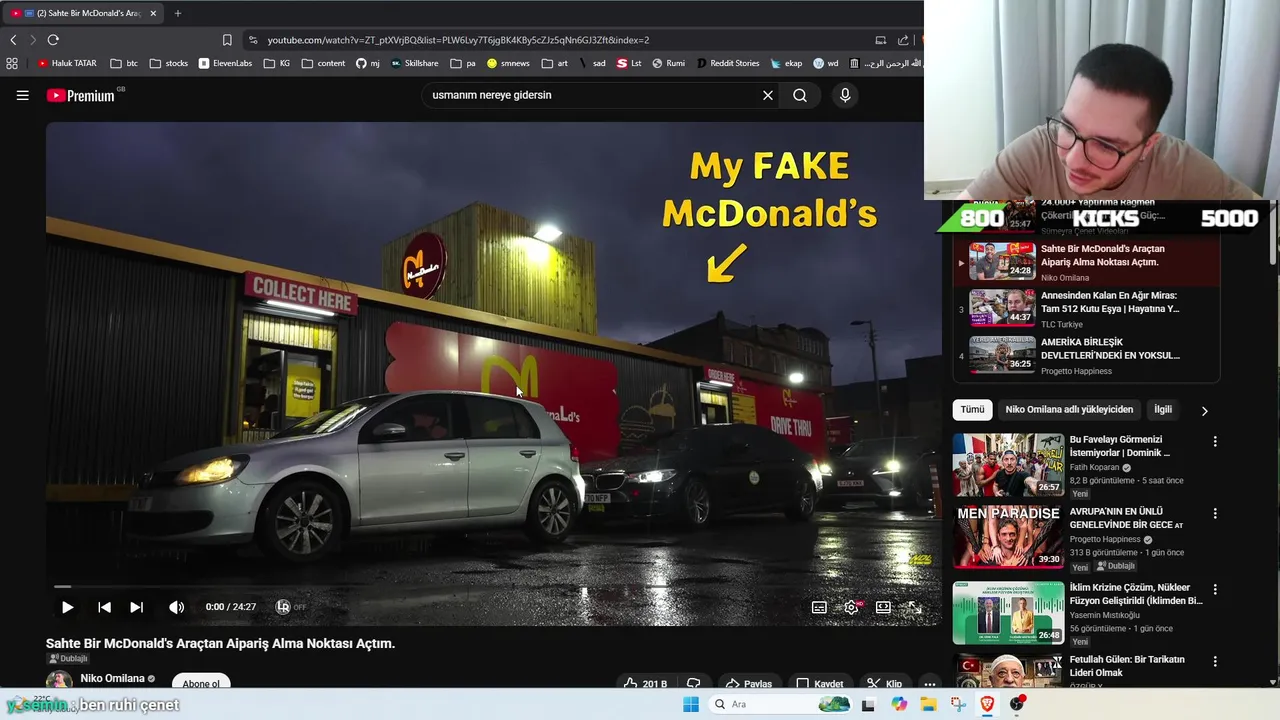This screenshot has height=720, width=1280.
Task: Open the MEN PARADISE video thumbnail
Action: [1008, 537]
